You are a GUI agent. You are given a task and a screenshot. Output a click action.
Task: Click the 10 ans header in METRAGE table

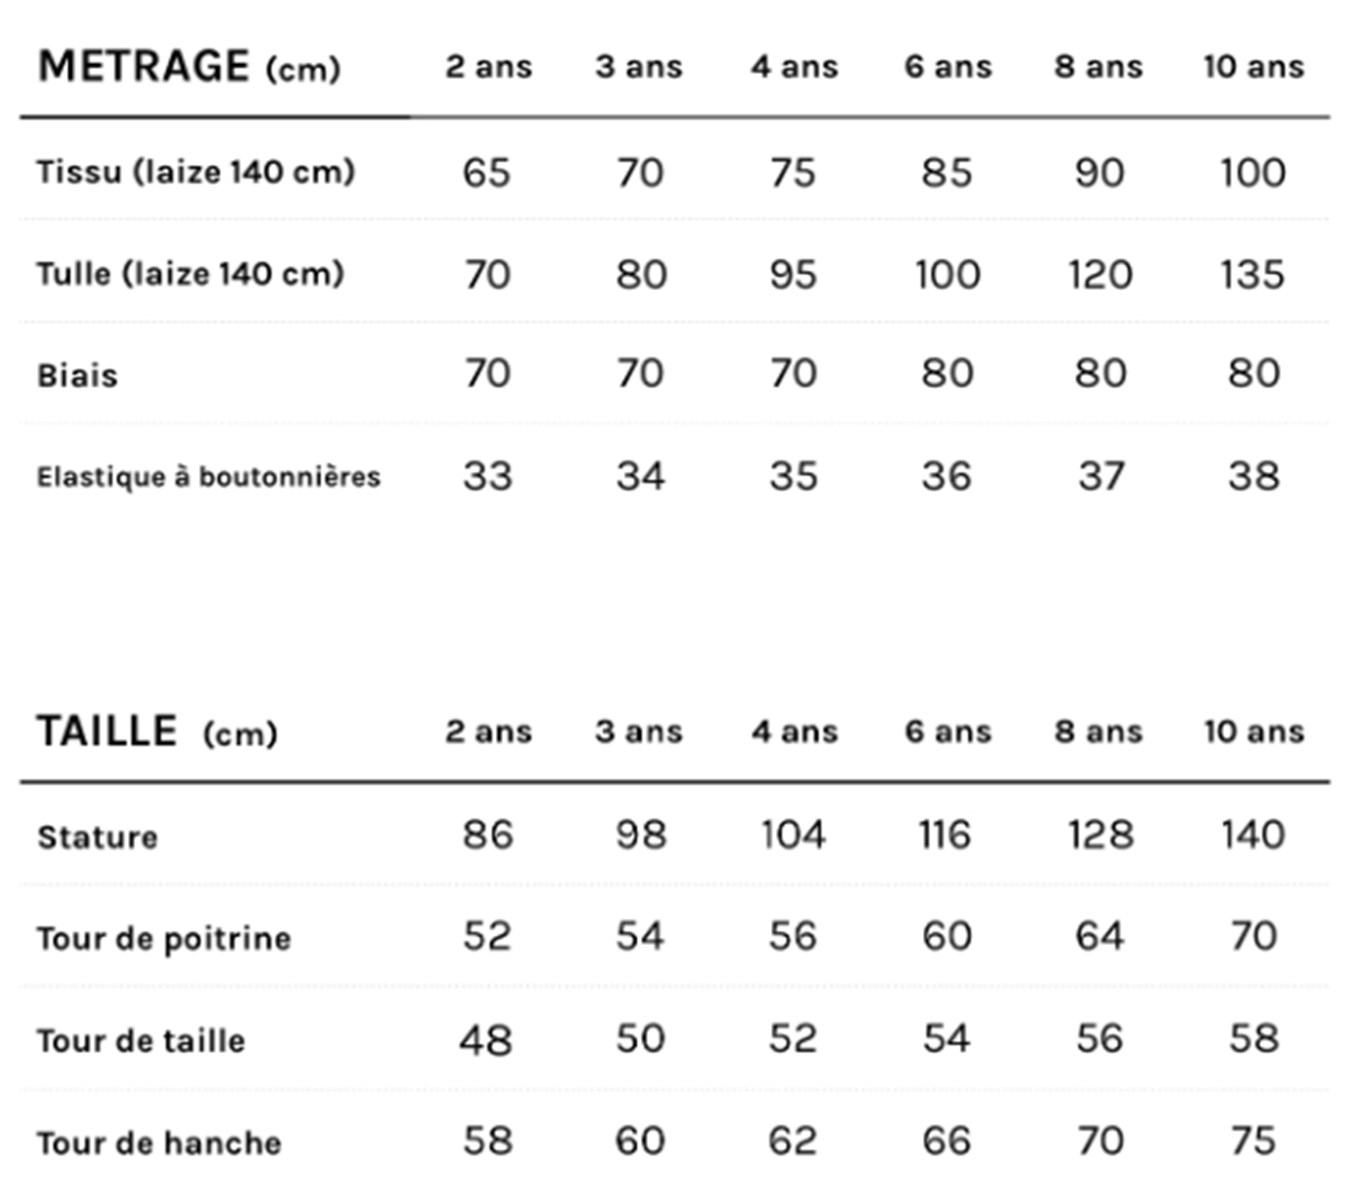1253,67
